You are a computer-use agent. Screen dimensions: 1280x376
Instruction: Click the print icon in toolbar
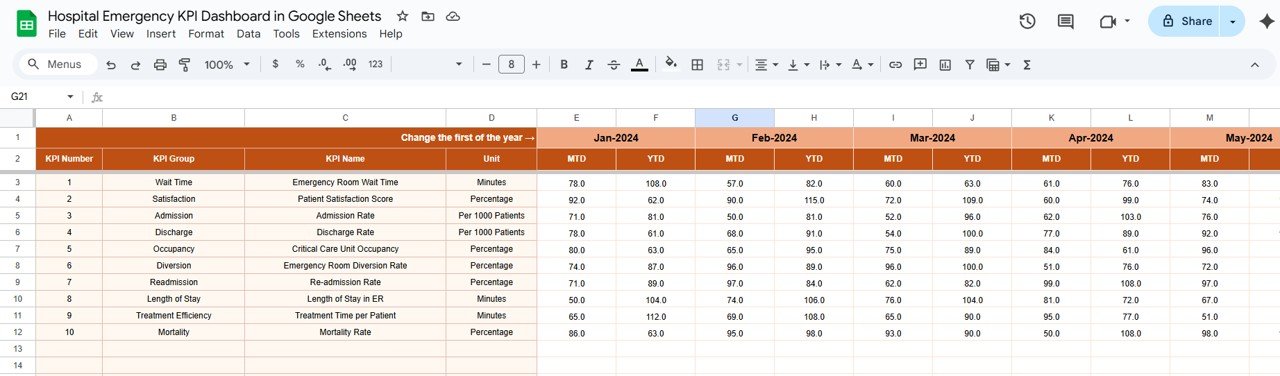160,64
